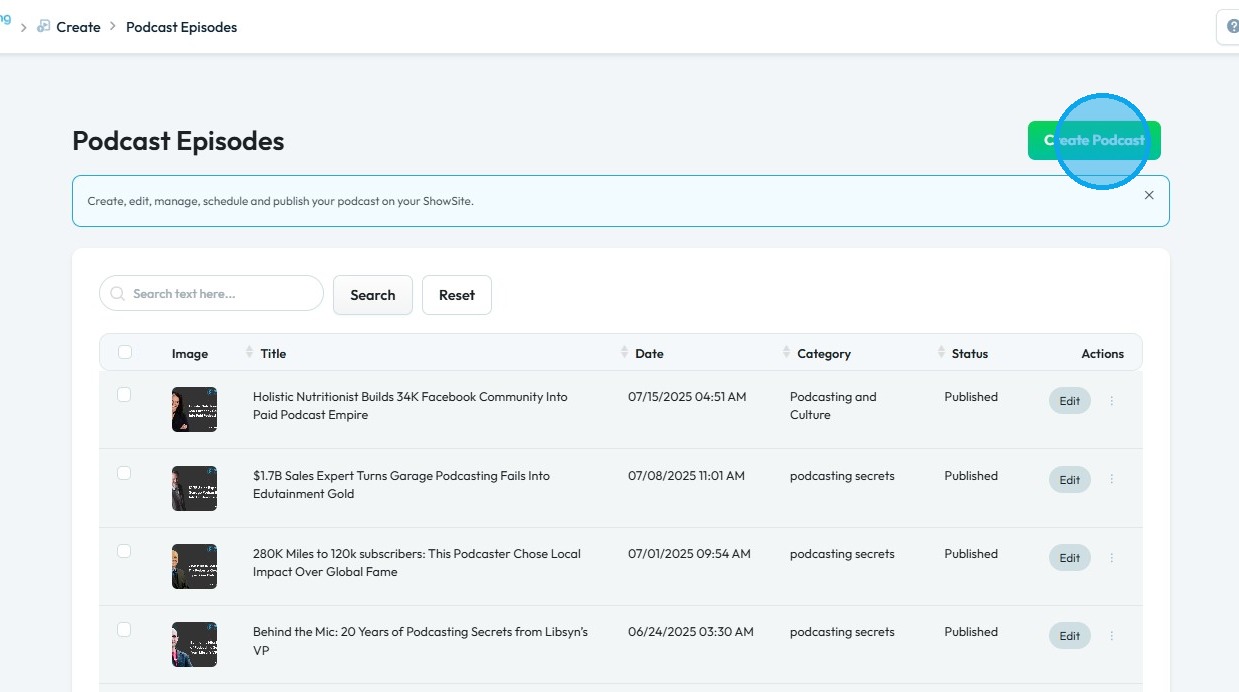Toggle the select-all episodes checkbox

click(125, 352)
